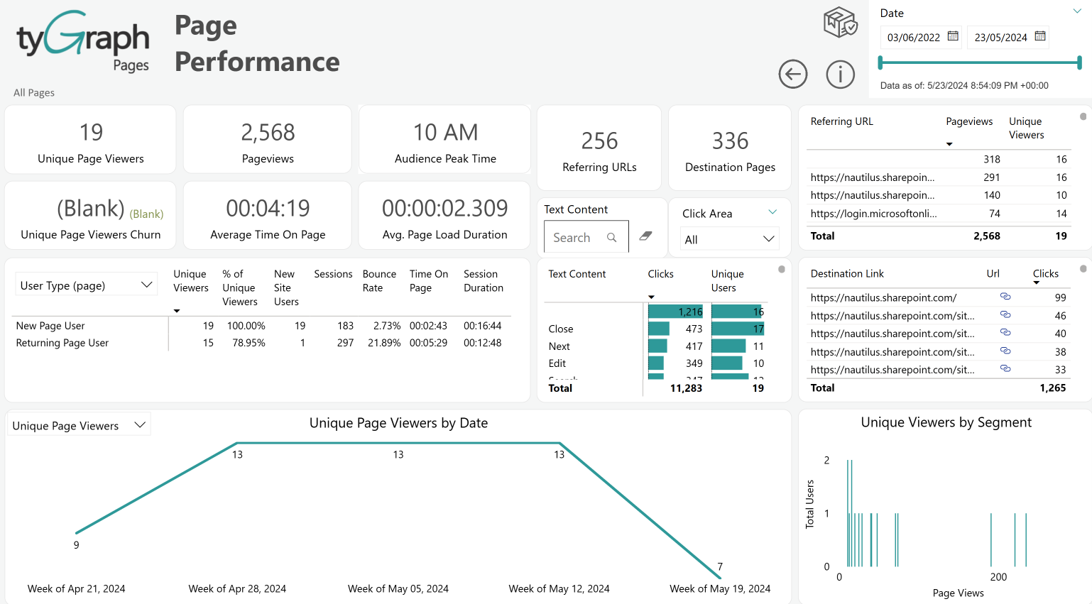The image size is (1092, 604).
Task: Select the Average Time On Page card
Action: 267,215
